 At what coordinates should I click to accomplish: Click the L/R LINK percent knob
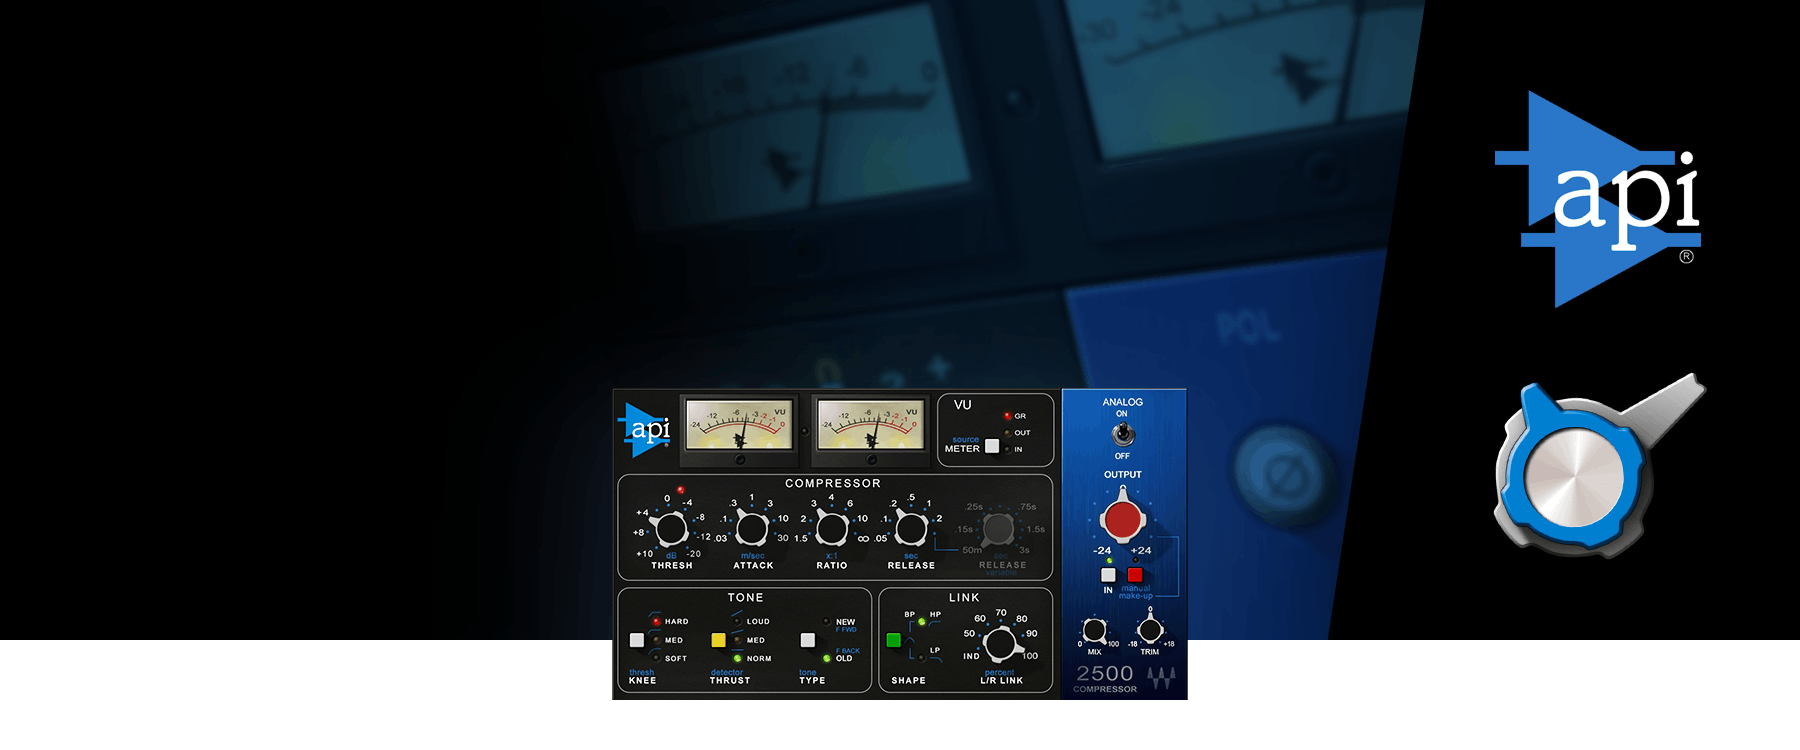pos(999,643)
